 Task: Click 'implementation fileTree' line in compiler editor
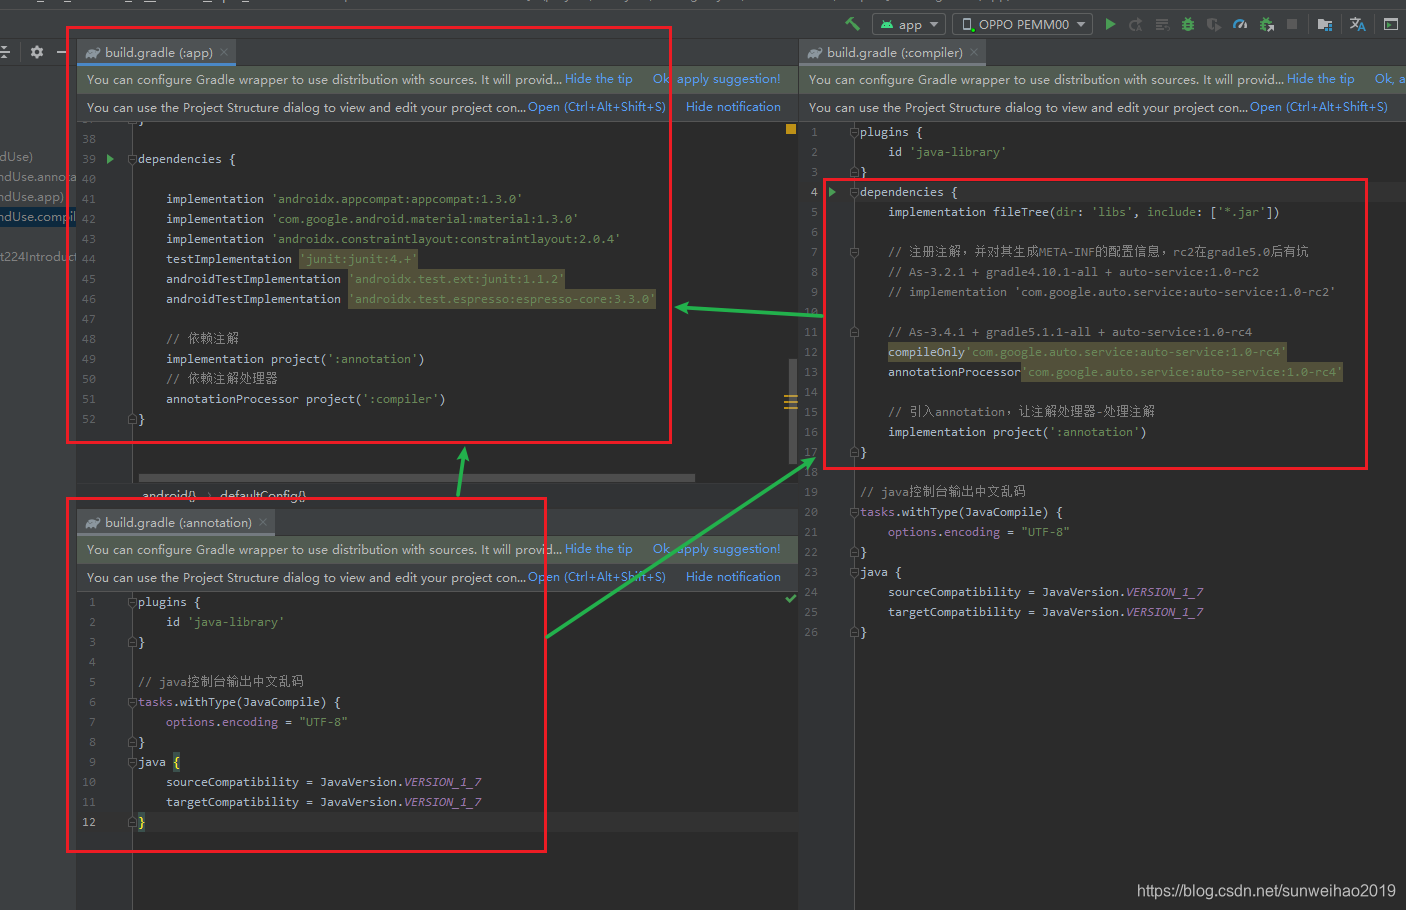pos(1084,212)
